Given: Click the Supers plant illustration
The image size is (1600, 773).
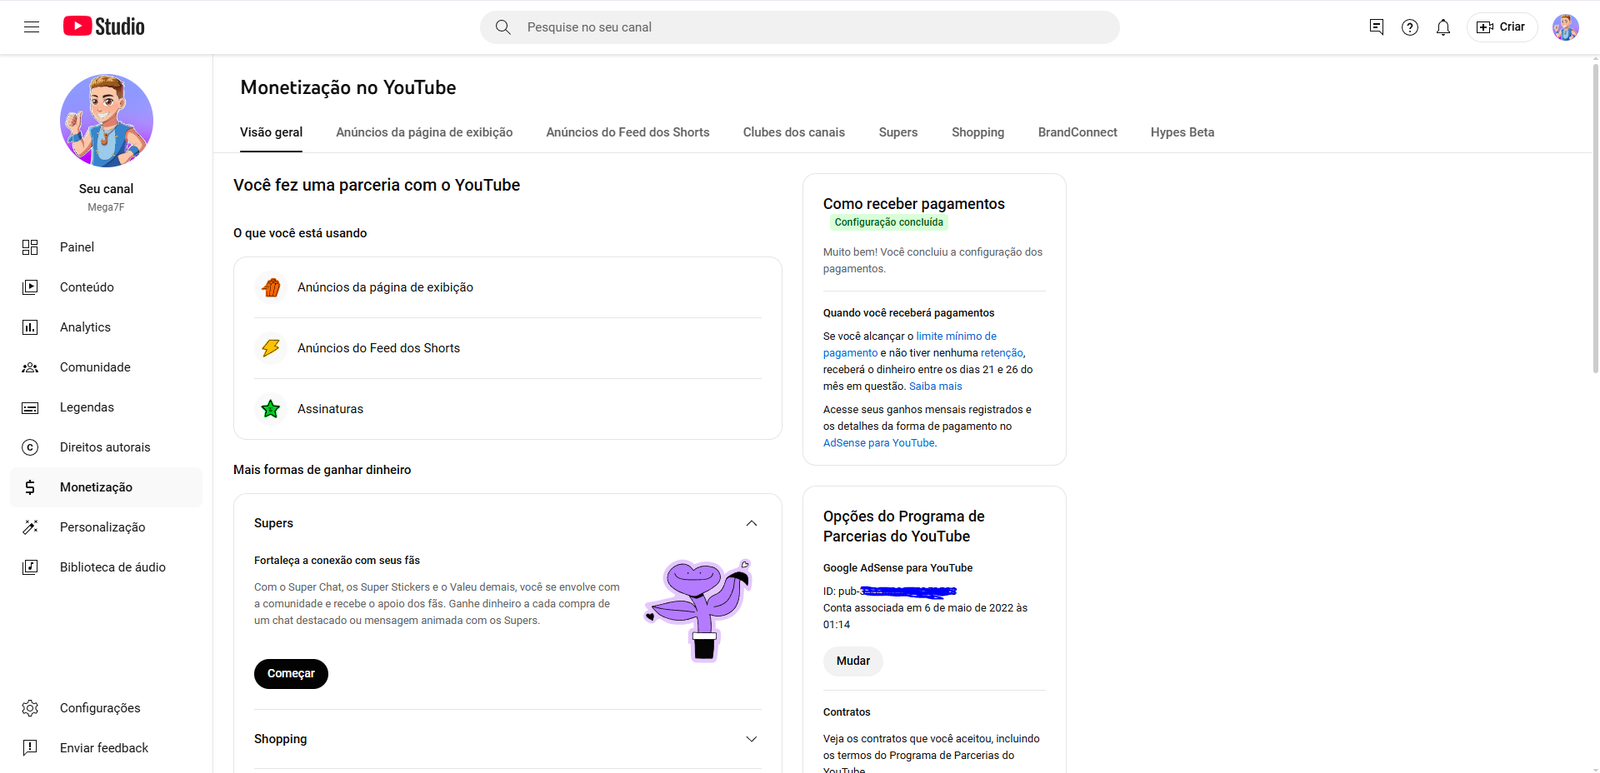Looking at the screenshot, I should click(699, 609).
